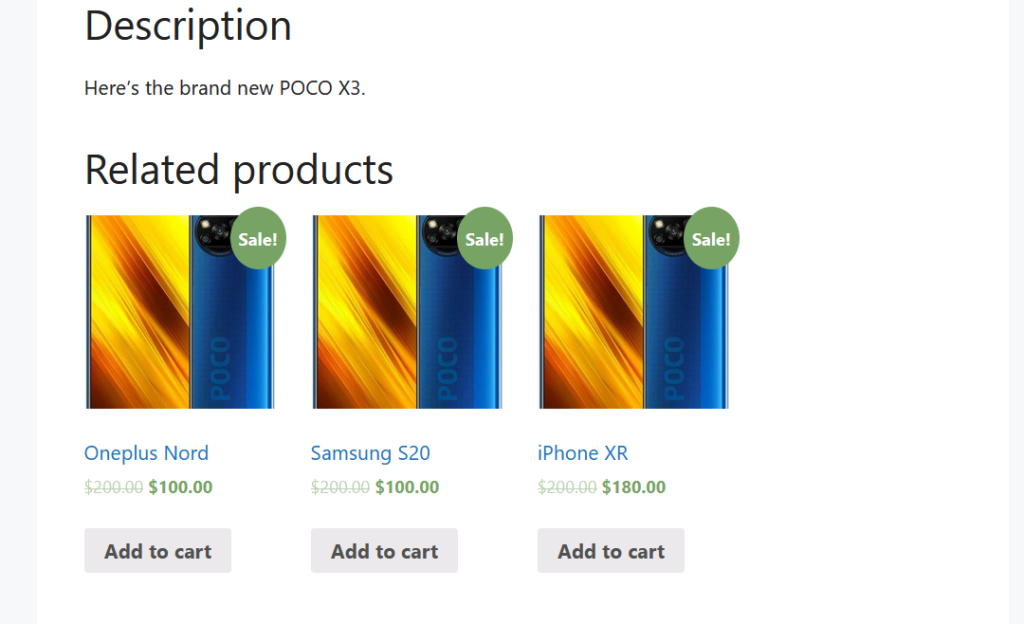Click the $180.00 sale price under iPhone XR
This screenshot has width=1024, height=624.
(x=633, y=487)
